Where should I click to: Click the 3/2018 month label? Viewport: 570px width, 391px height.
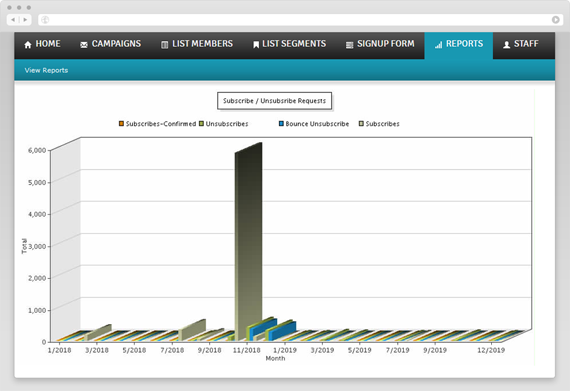point(97,350)
